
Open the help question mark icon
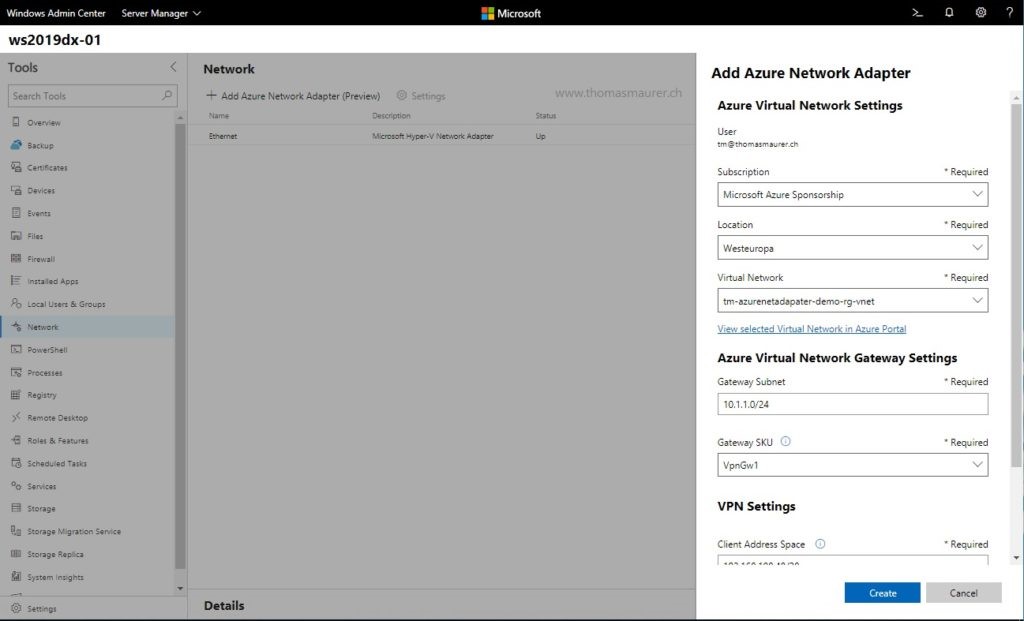point(1010,12)
